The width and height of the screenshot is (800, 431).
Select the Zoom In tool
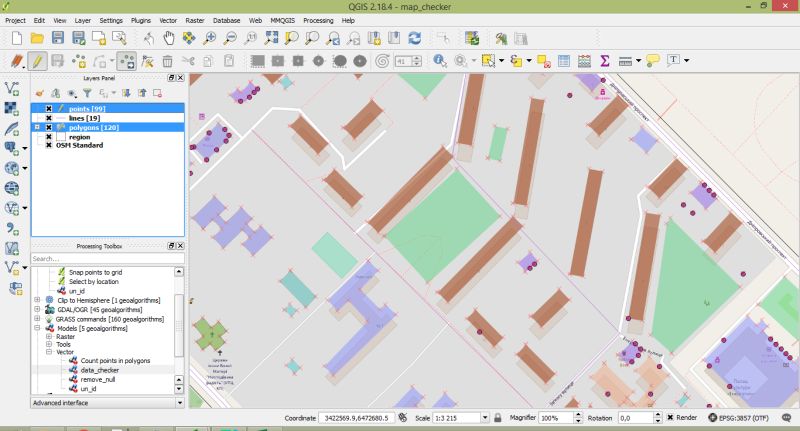210,38
